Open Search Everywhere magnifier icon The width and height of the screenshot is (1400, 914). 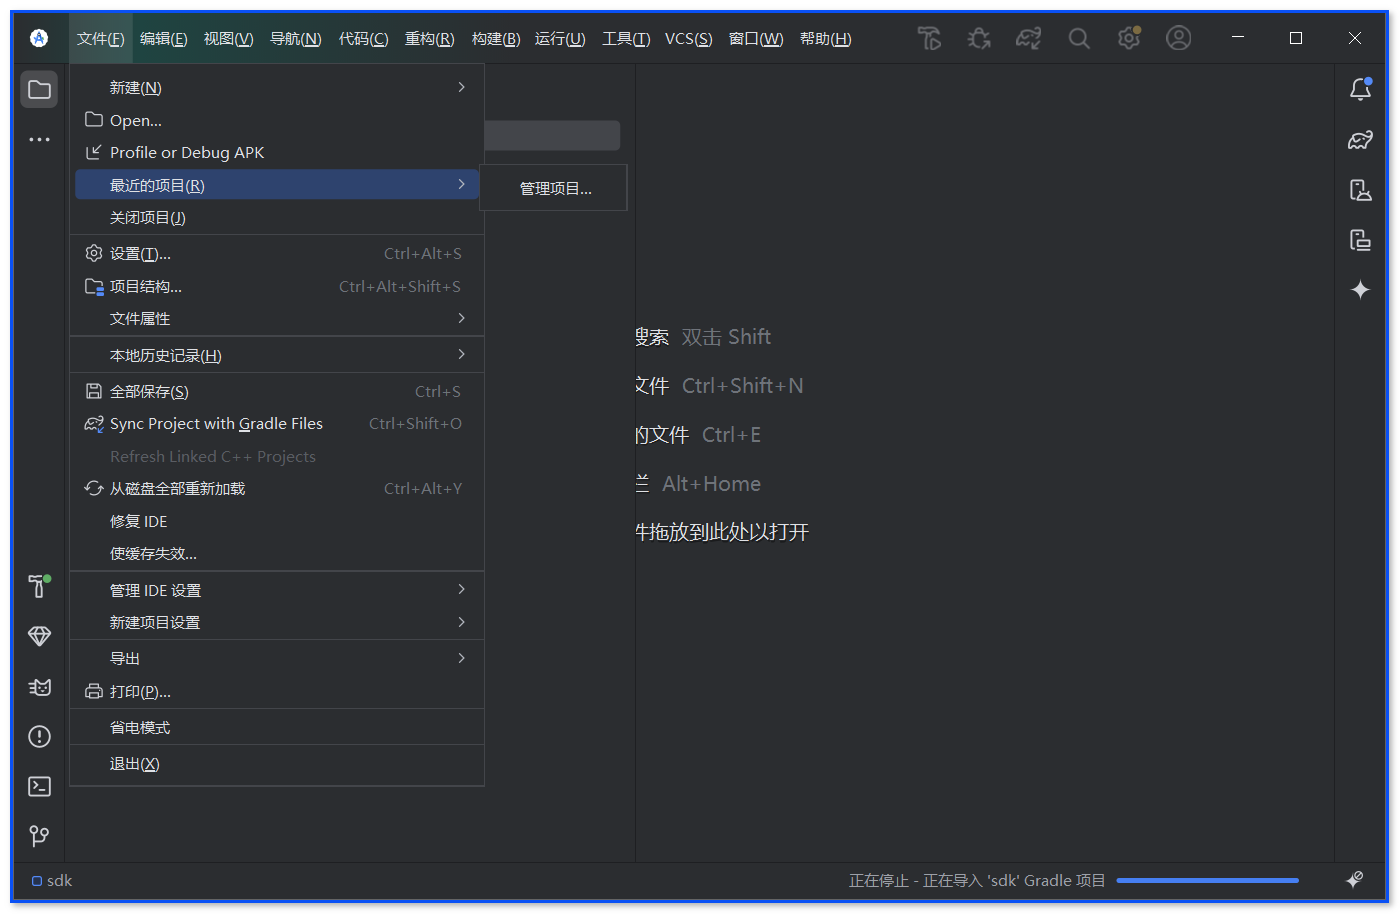(1079, 38)
